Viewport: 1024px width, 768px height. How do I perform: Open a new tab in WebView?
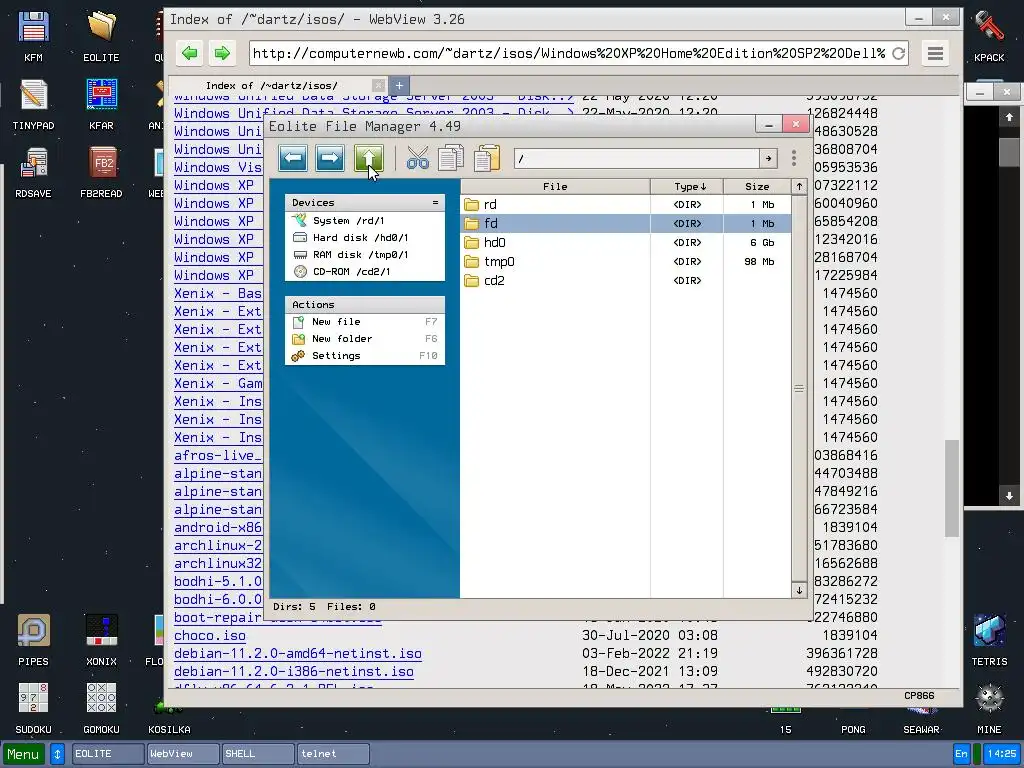coord(399,86)
